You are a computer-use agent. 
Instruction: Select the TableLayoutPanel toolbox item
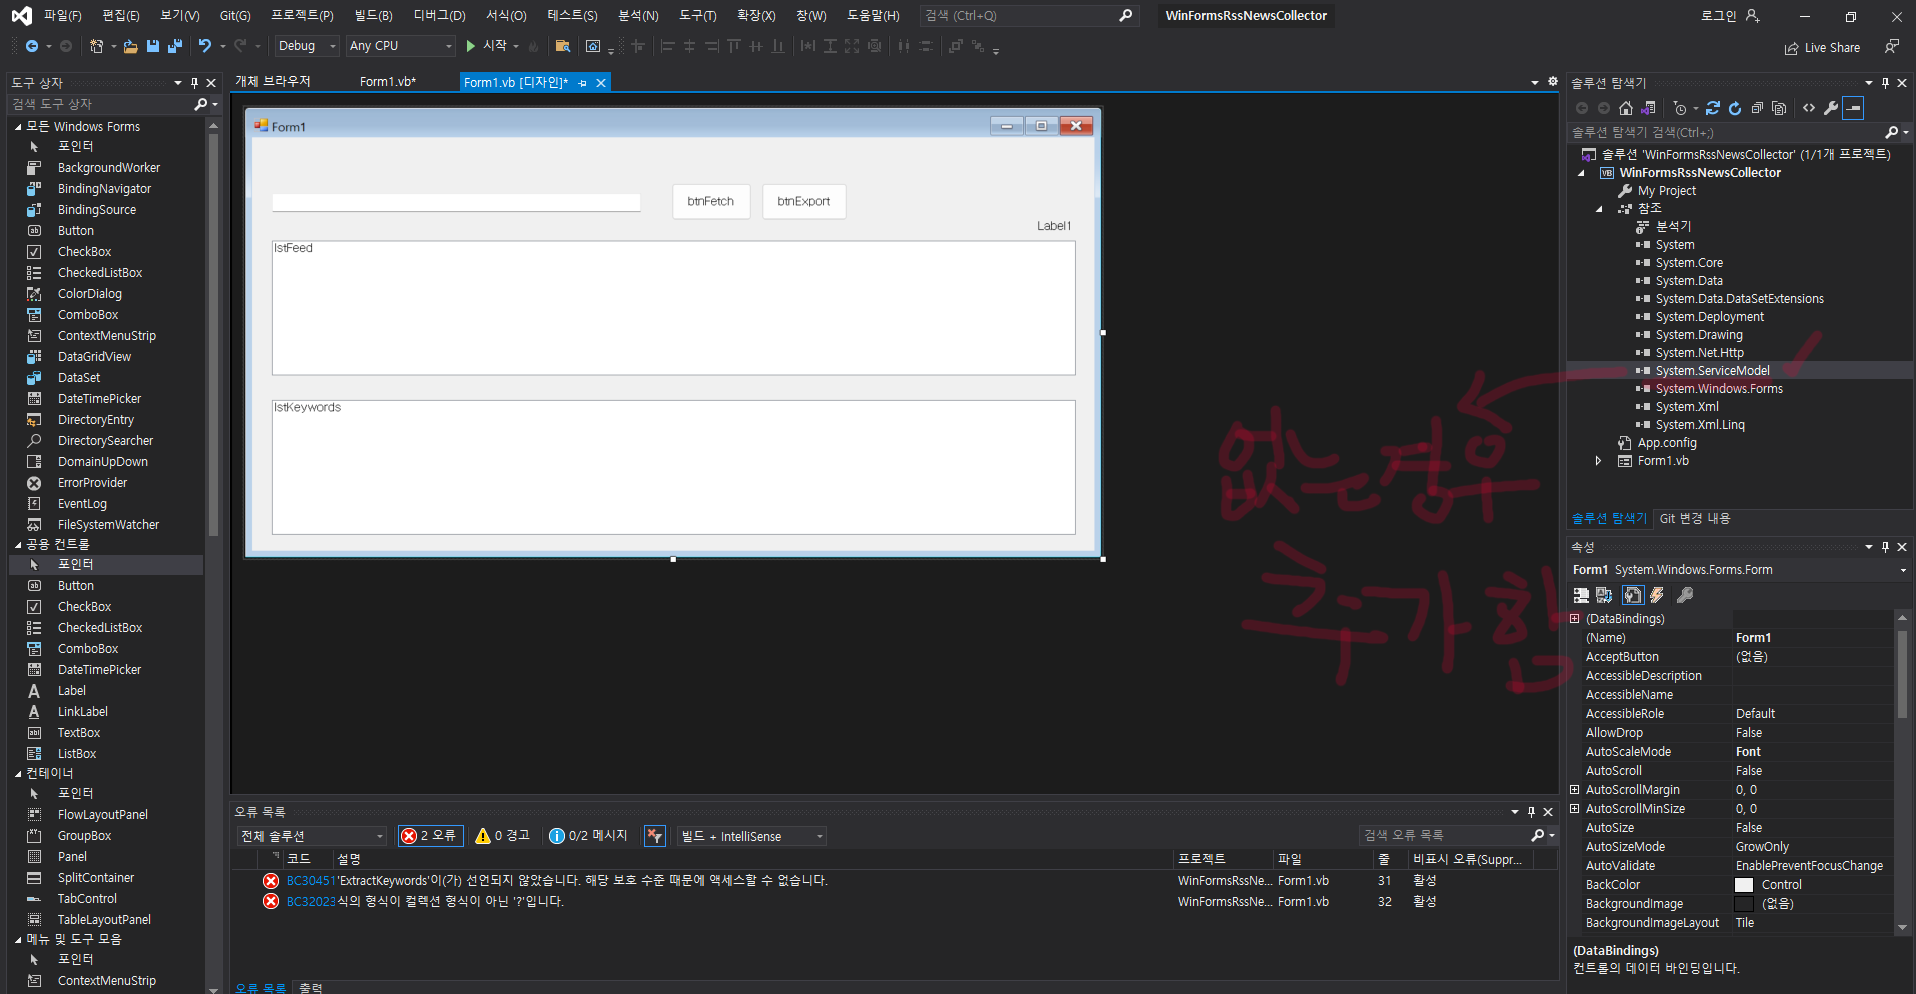104,920
